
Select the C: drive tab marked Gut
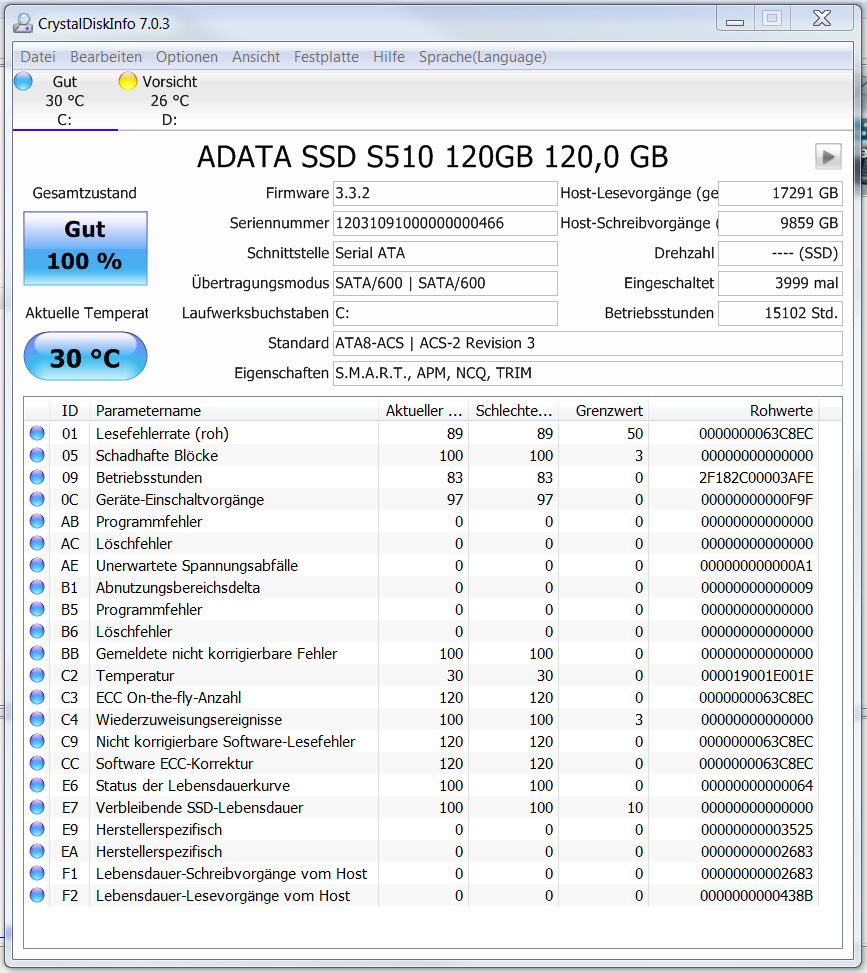(65, 101)
